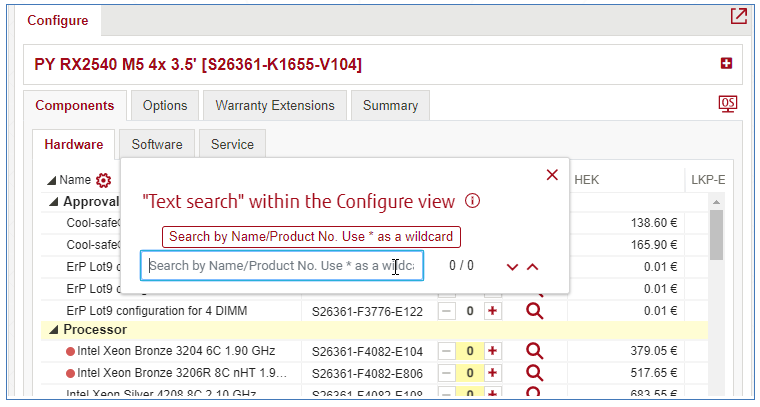Open the gear settings next to Name
The height and width of the screenshot is (407, 760).
tap(103, 180)
